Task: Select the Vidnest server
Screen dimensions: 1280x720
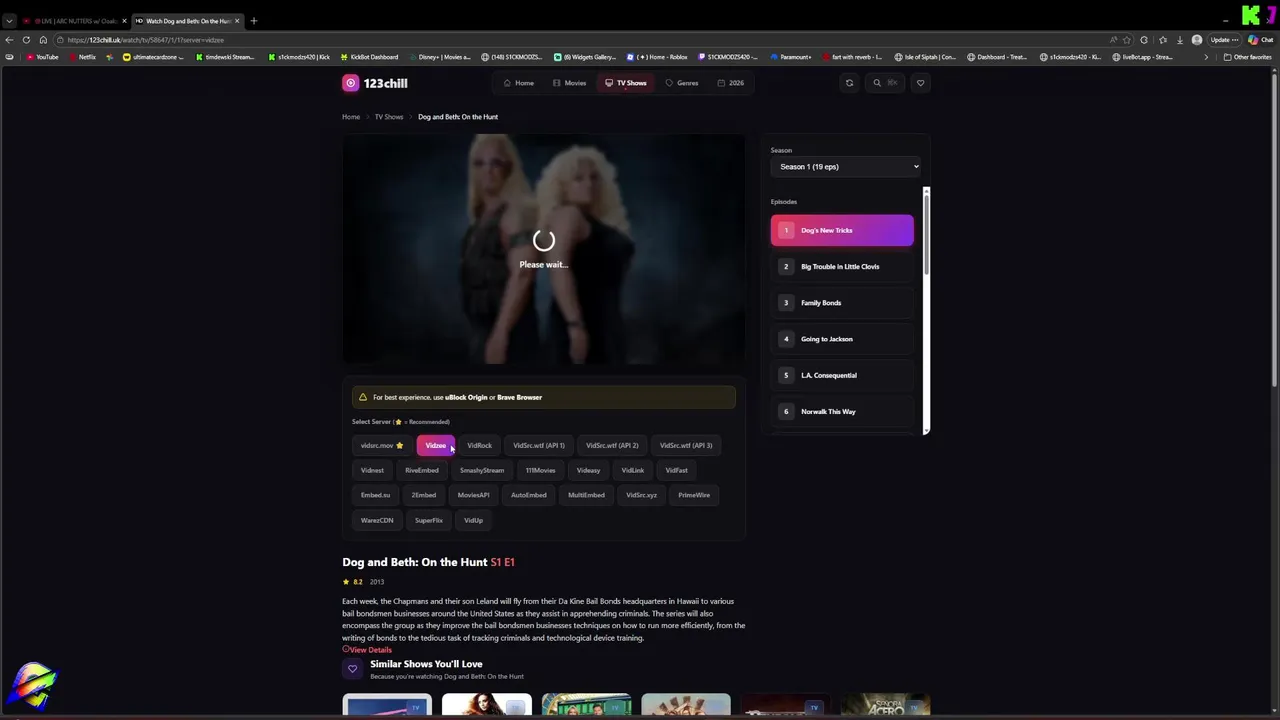Action: click(x=372, y=470)
